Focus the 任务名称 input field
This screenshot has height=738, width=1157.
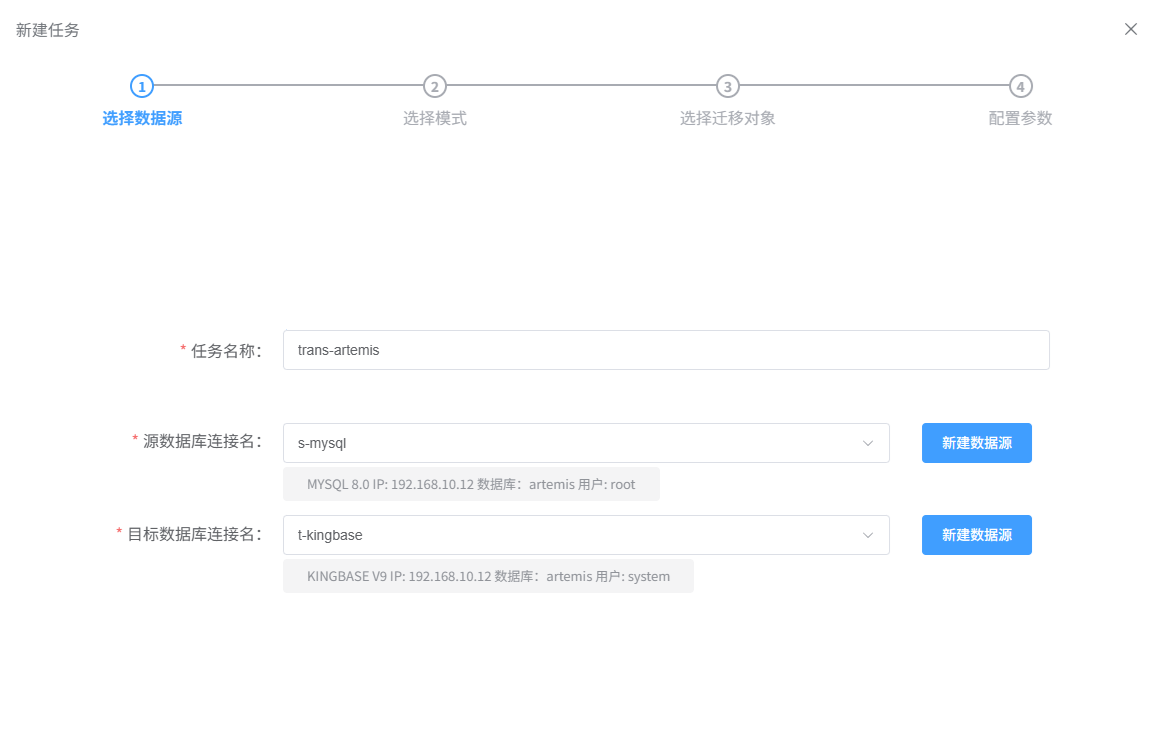(x=666, y=350)
